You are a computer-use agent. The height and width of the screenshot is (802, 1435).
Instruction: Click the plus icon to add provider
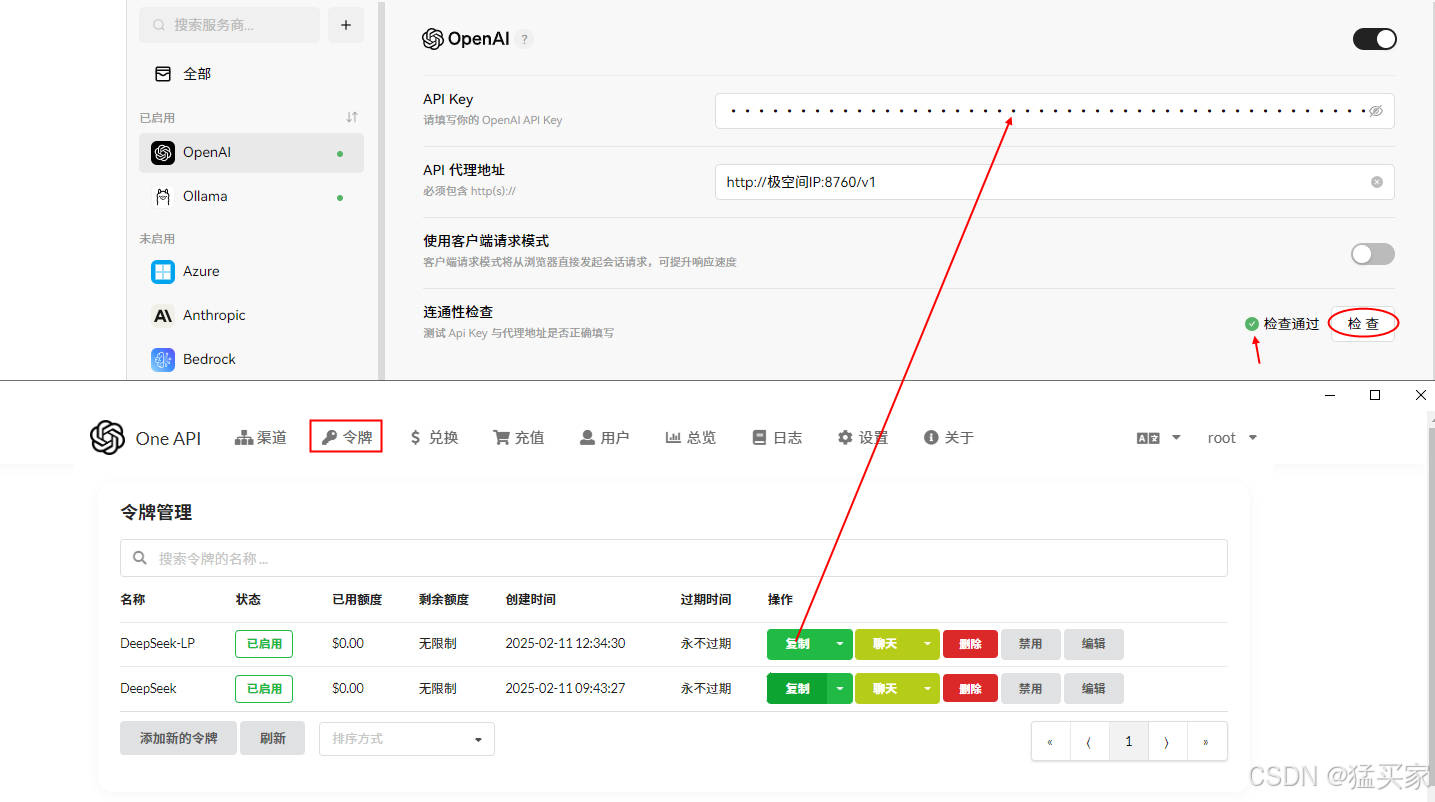[346, 25]
